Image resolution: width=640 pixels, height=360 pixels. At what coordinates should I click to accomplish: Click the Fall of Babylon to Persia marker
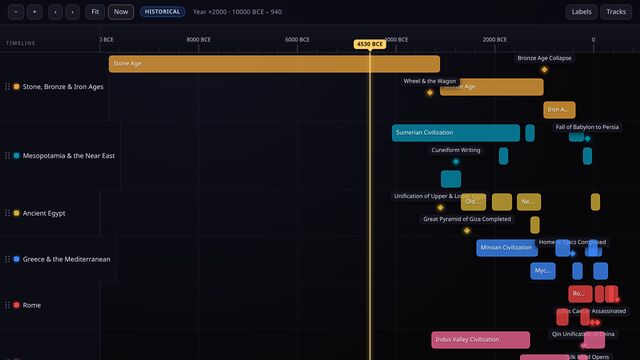coord(587,139)
